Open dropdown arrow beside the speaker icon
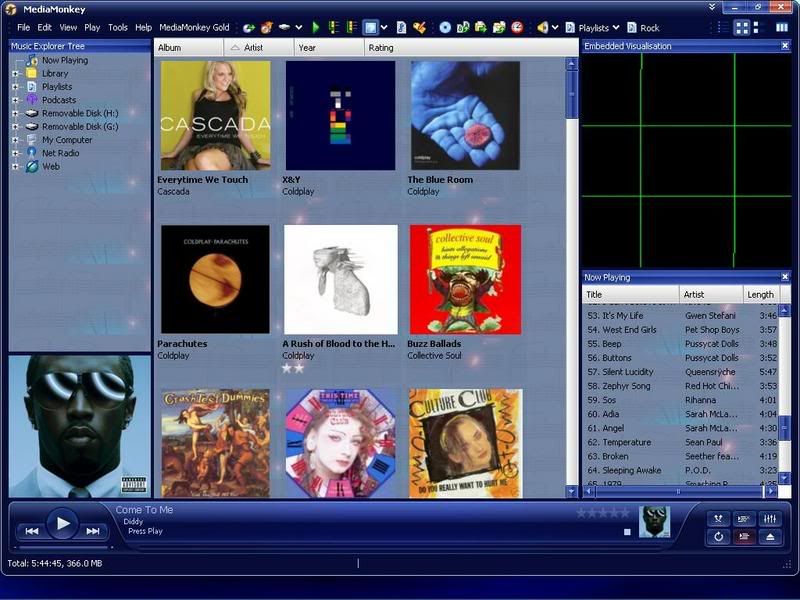 tap(555, 28)
